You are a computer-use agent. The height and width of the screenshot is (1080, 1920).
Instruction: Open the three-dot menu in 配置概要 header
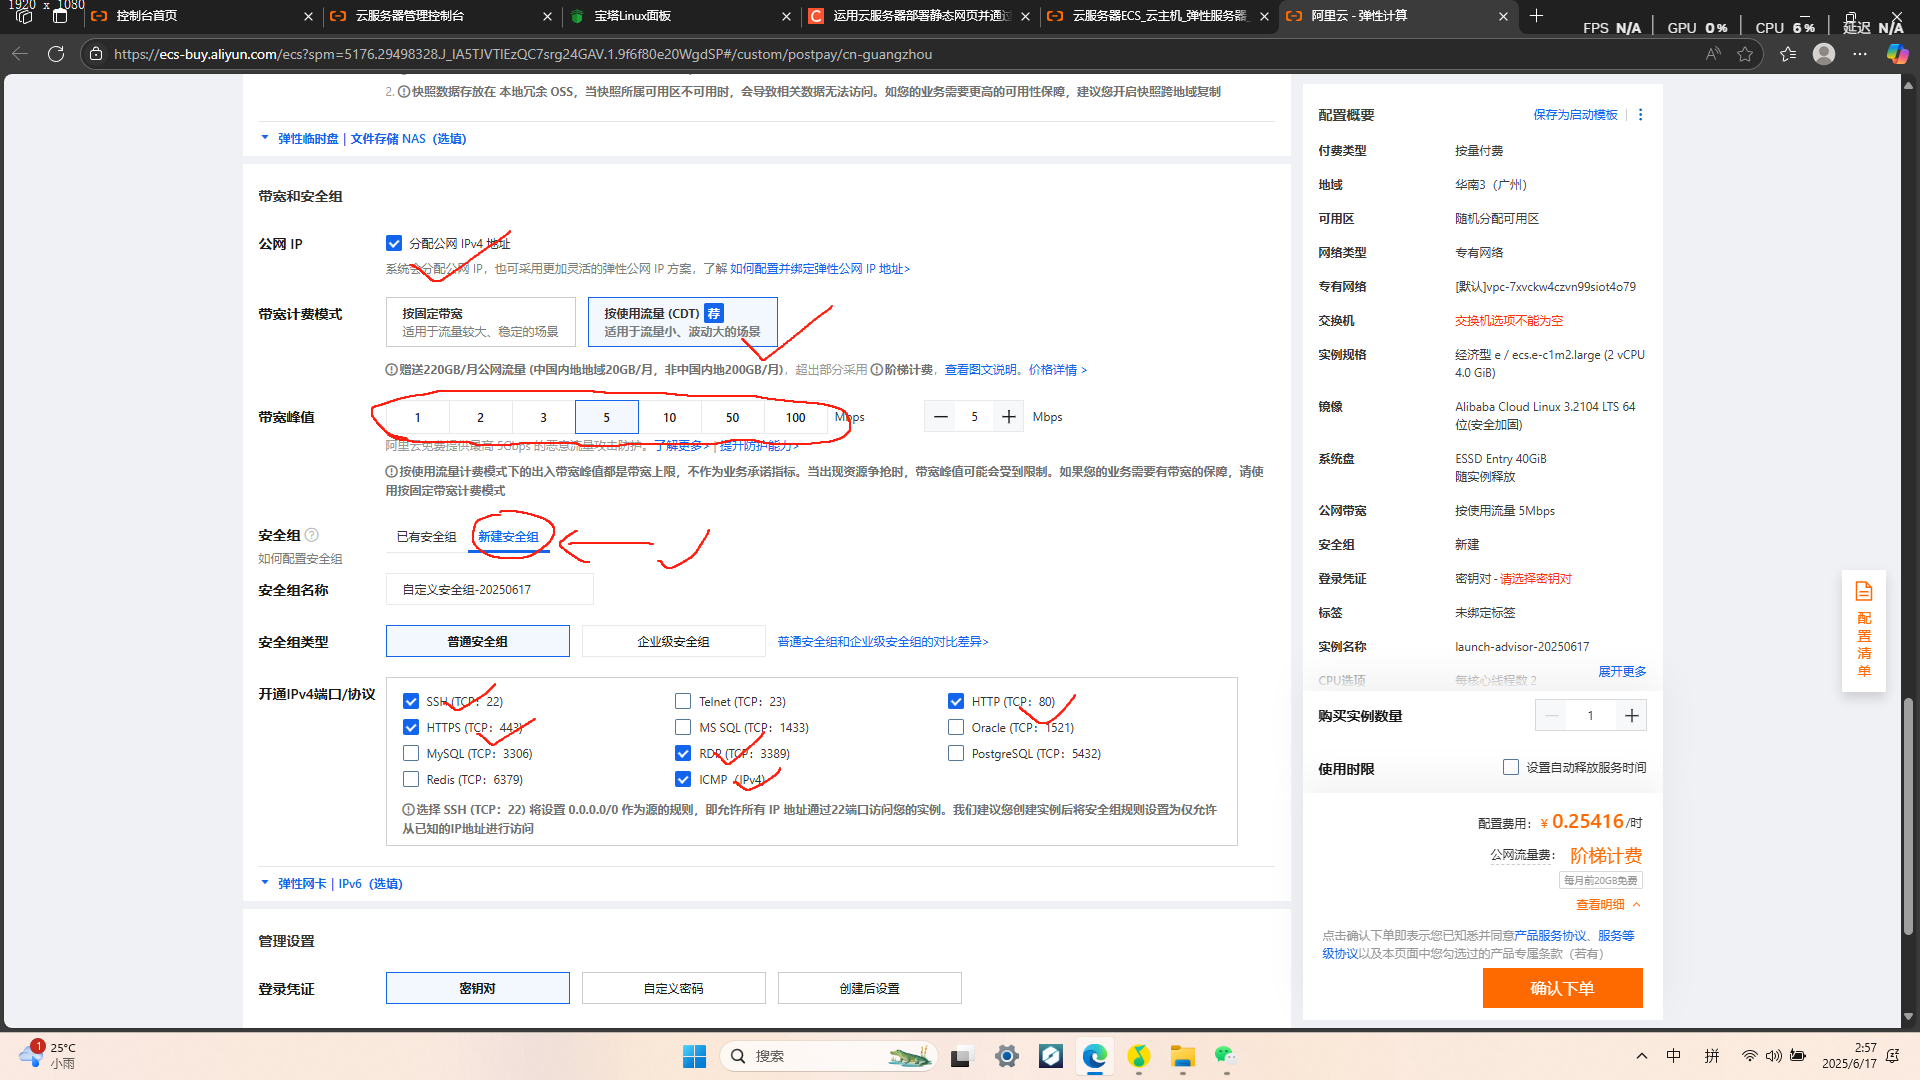[x=1640, y=115]
